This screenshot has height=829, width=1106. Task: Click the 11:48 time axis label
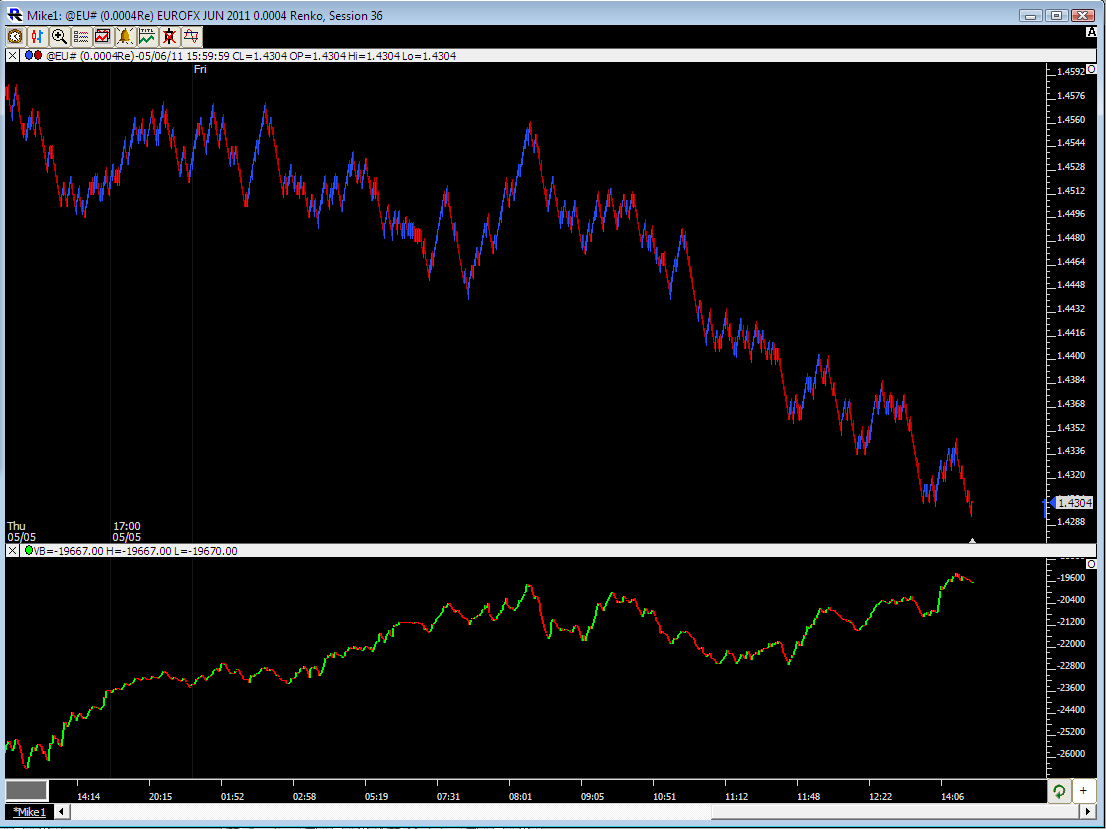[808, 797]
